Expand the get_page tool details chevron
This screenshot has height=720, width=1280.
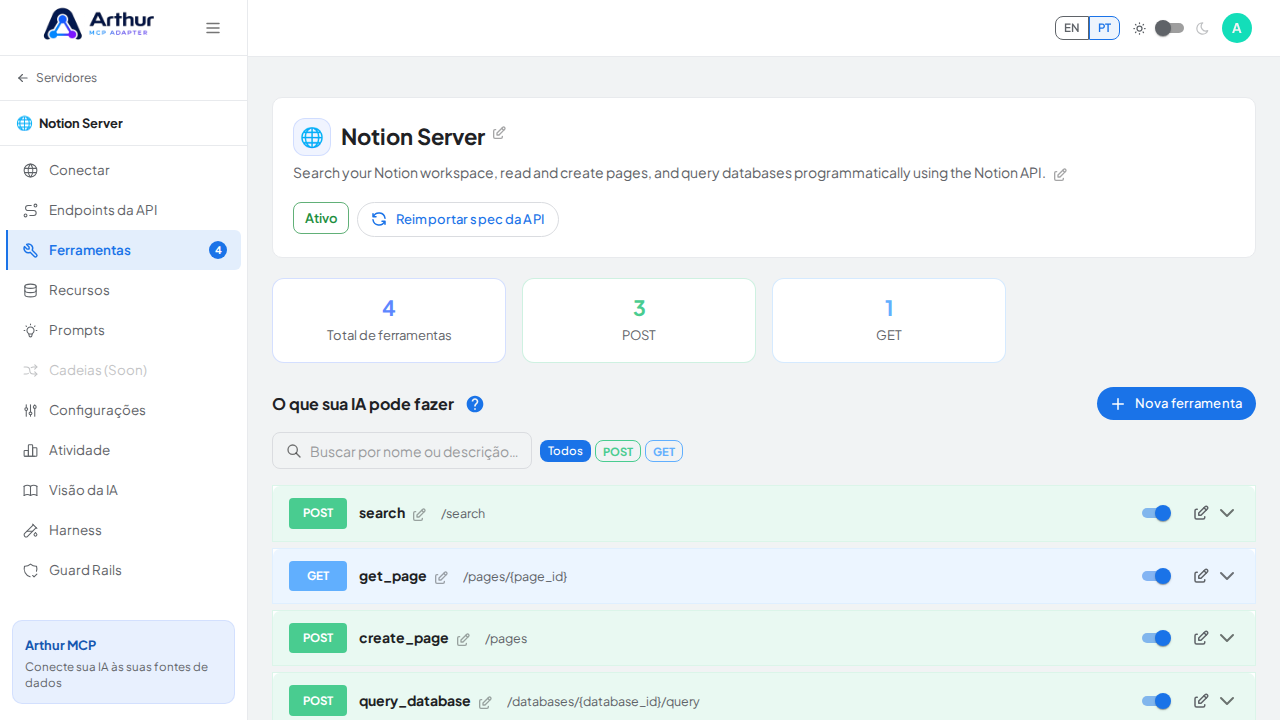[x=1227, y=576]
